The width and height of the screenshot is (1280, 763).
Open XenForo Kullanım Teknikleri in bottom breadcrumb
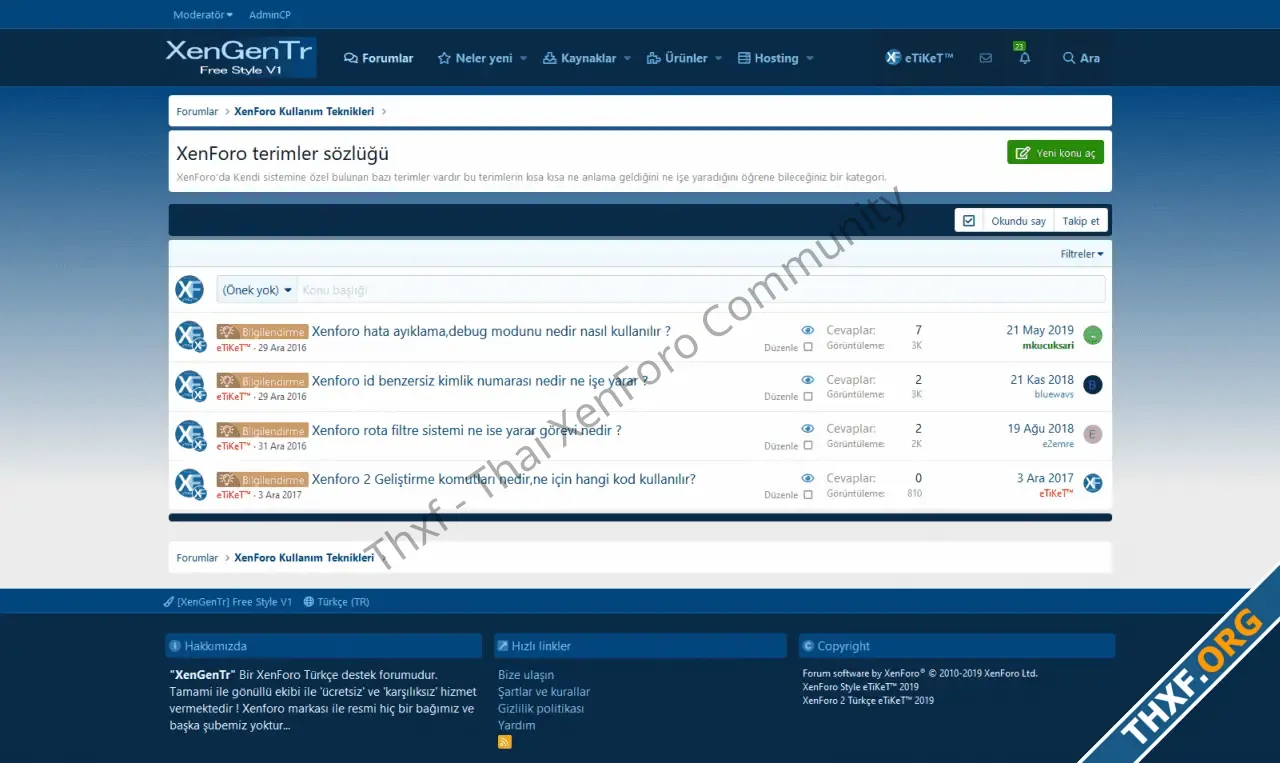[x=304, y=558]
